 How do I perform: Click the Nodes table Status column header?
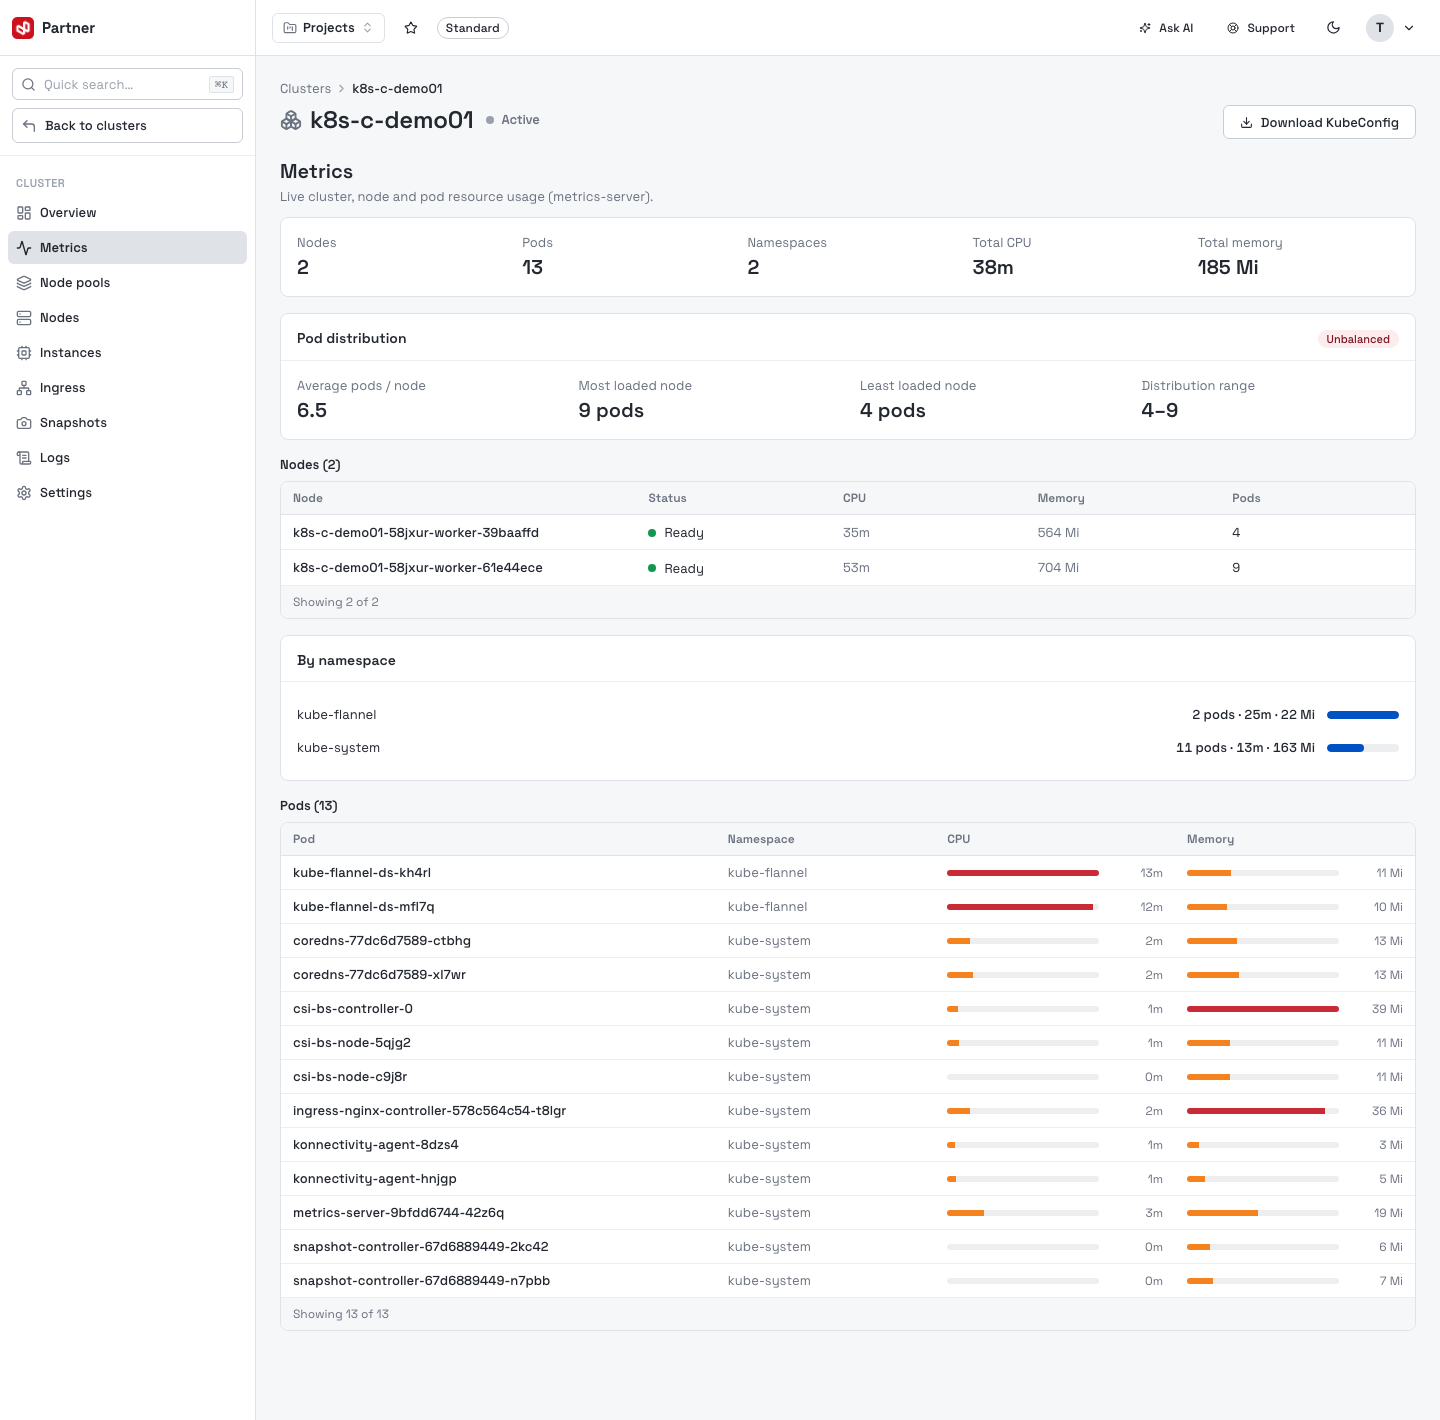point(667,498)
